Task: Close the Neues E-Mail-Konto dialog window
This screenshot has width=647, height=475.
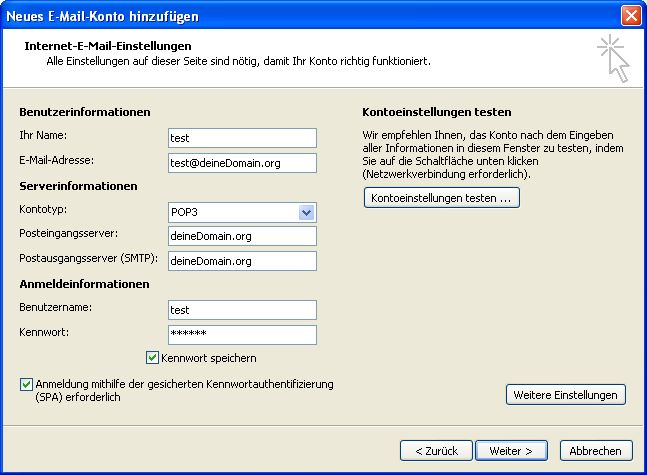Action: (x=630, y=15)
